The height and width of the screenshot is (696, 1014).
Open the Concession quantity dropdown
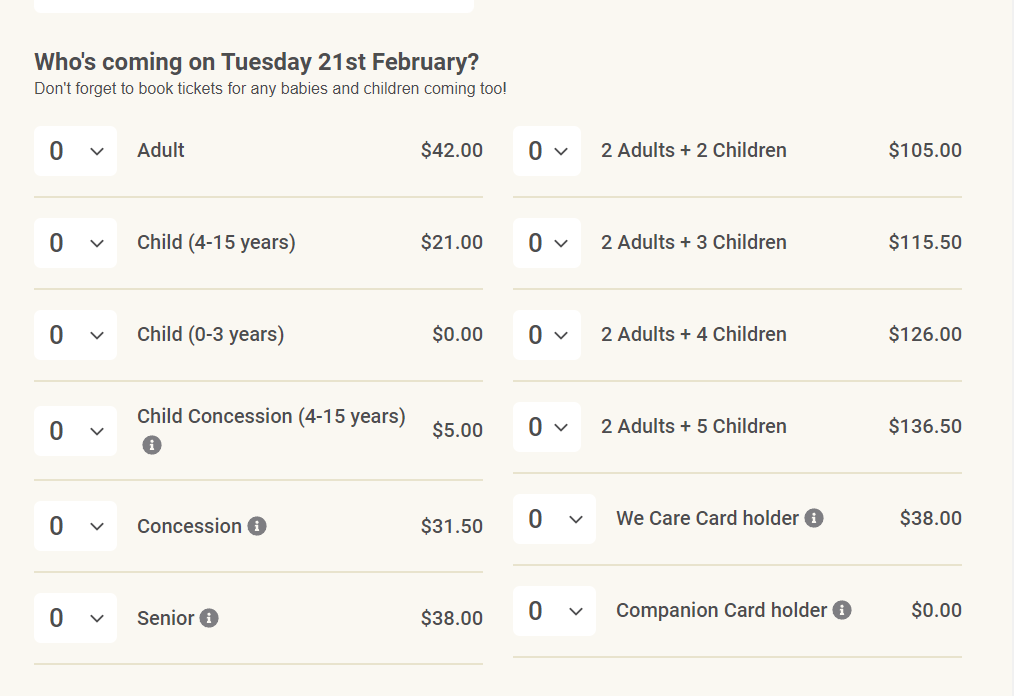point(75,527)
